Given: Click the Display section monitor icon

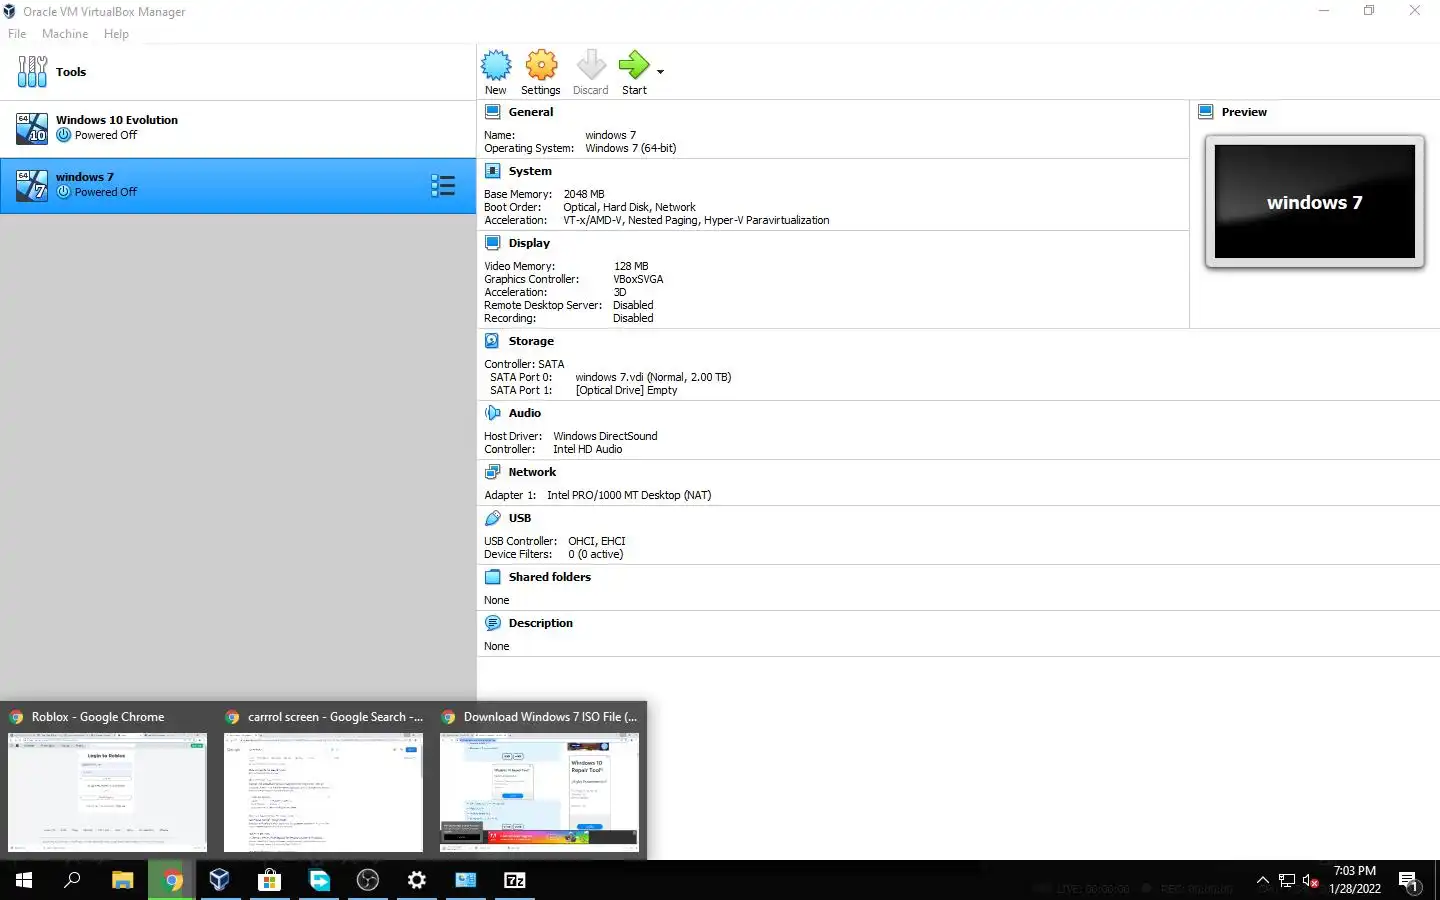Looking at the screenshot, I should (x=493, y=243).
